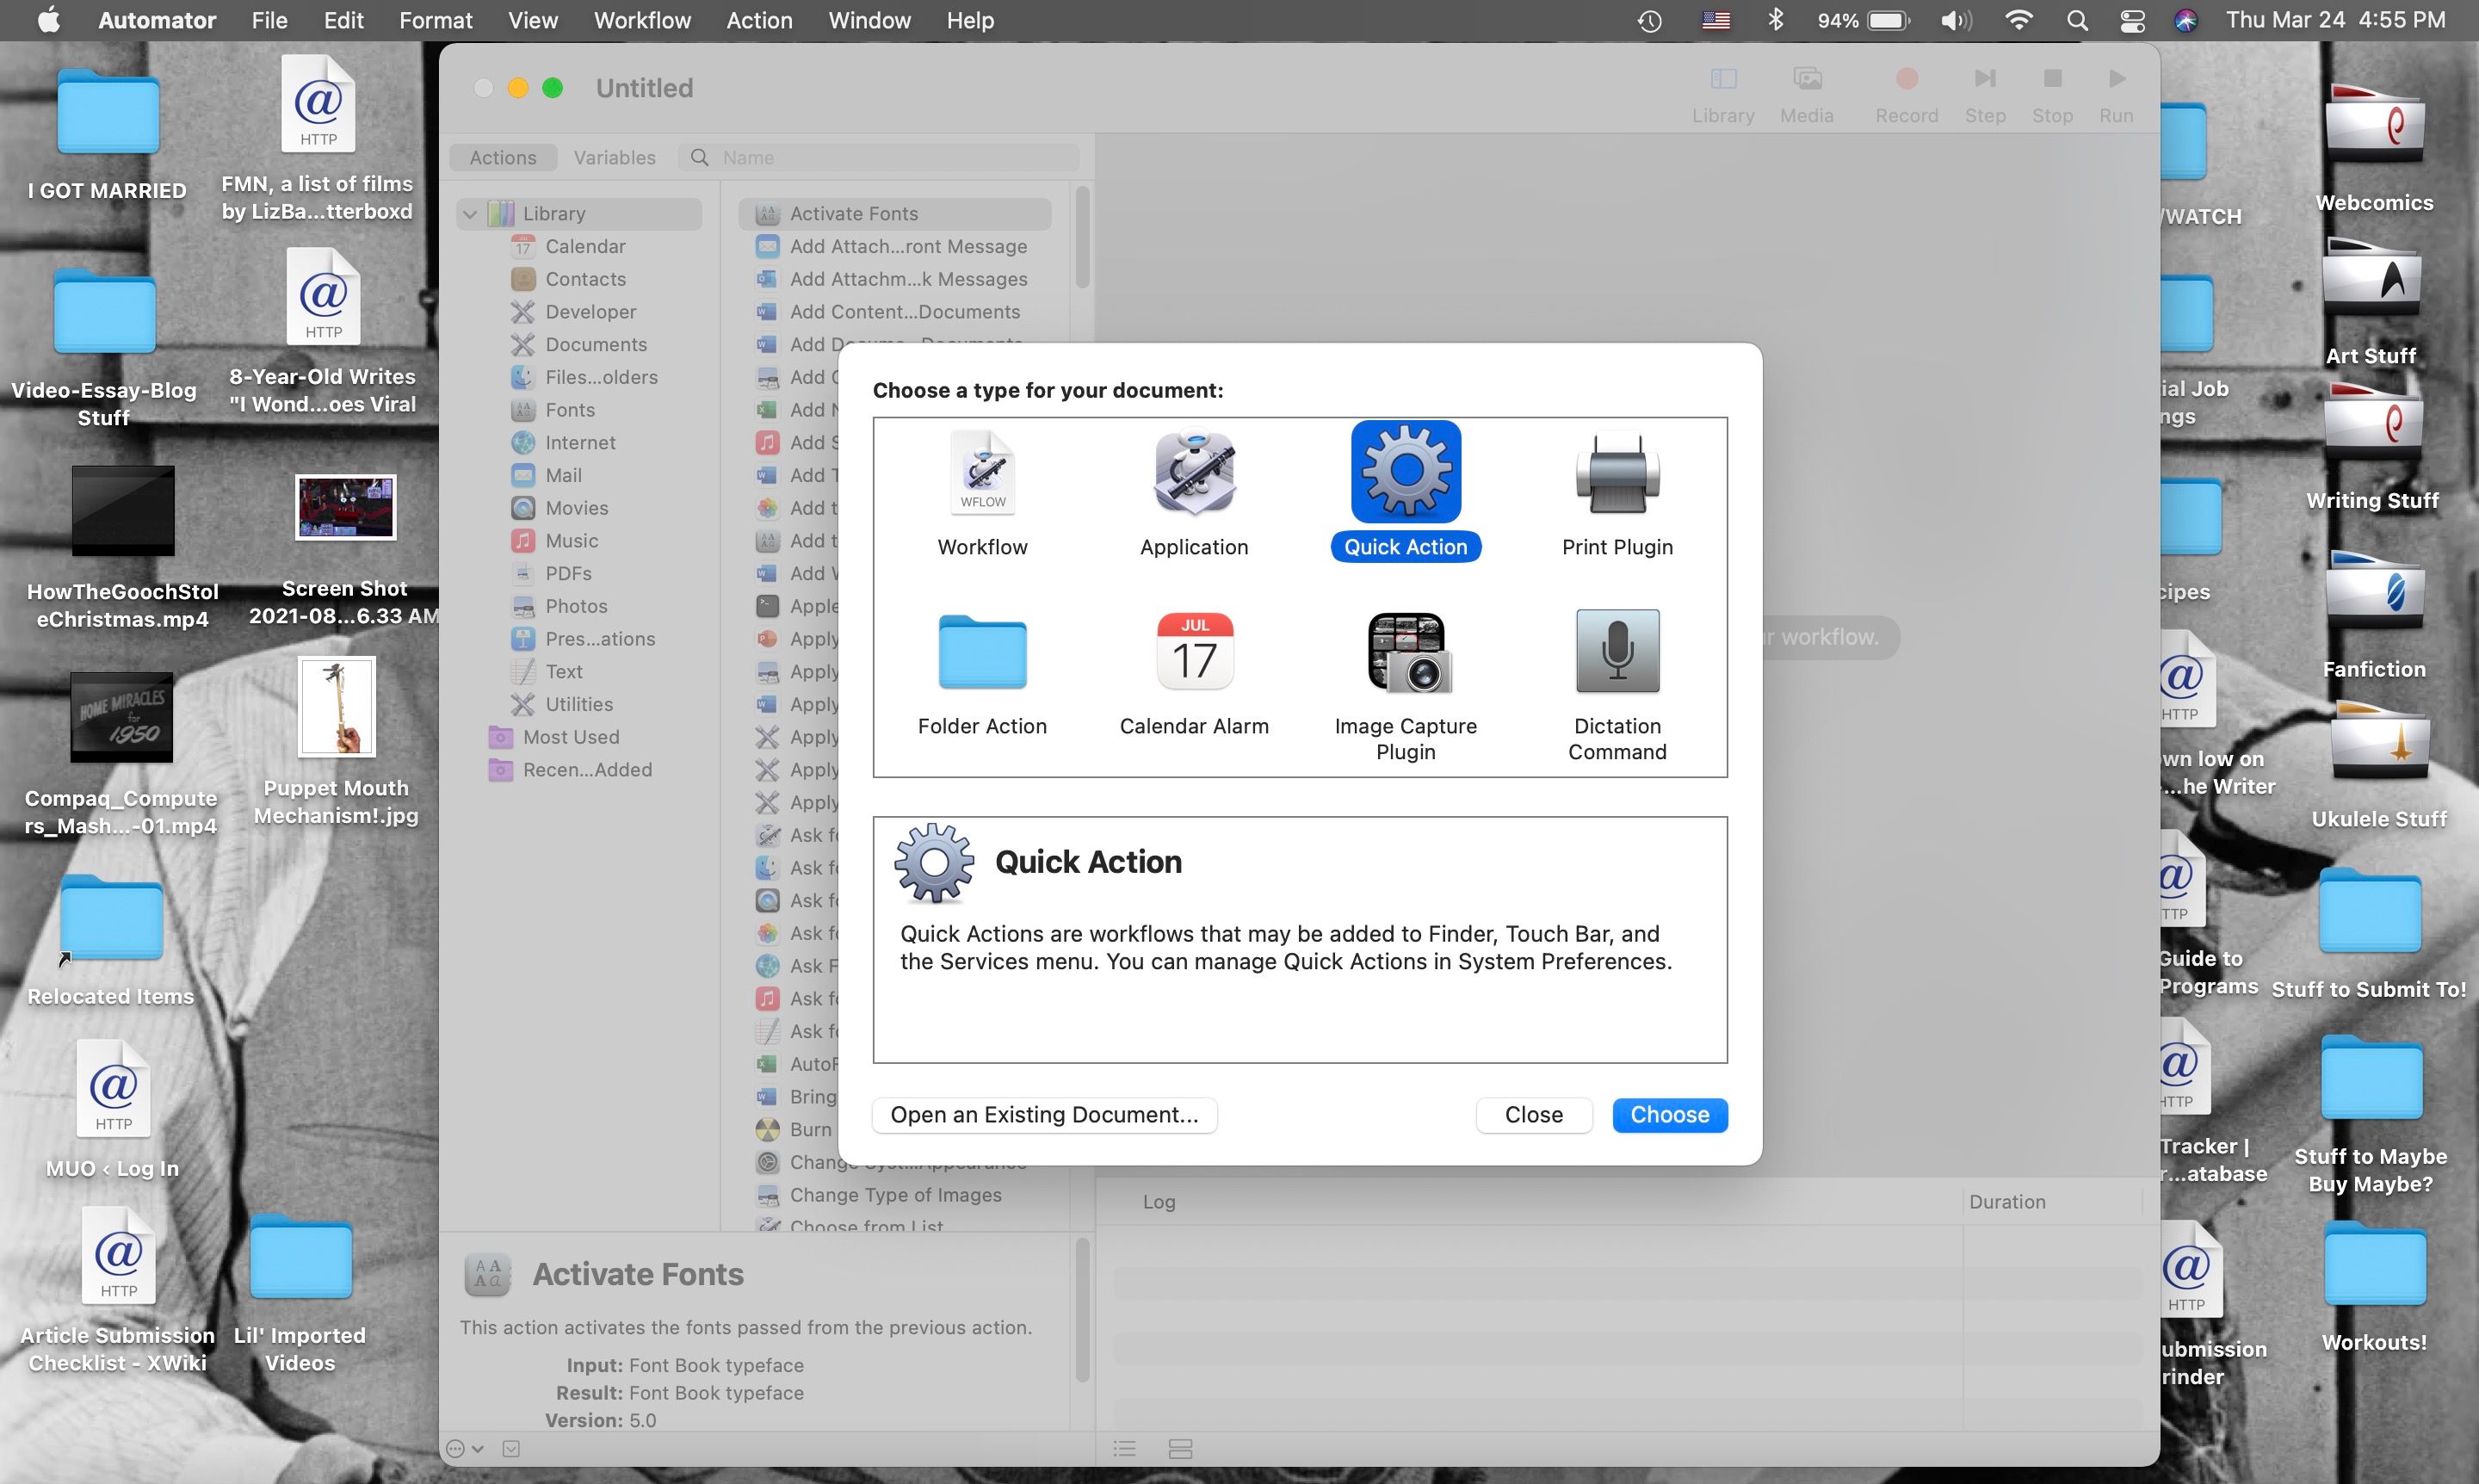Click the Actions tab in Automator sidebar
Screen dimensions: 2479x1484
[502, 158]
